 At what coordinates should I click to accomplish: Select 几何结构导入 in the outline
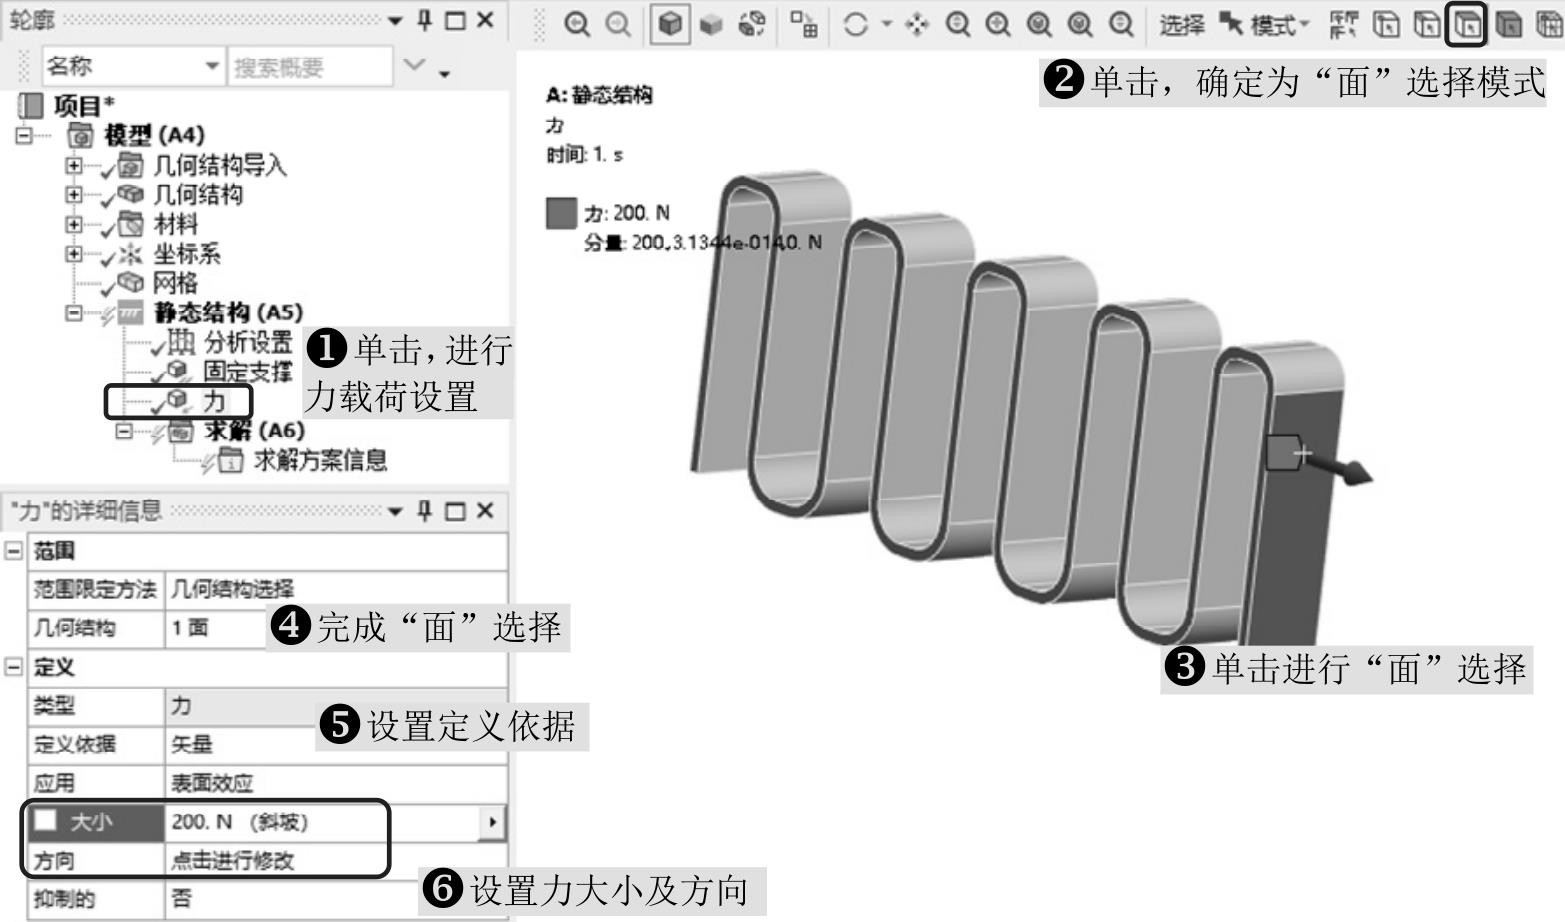click(x=220, y=165)
